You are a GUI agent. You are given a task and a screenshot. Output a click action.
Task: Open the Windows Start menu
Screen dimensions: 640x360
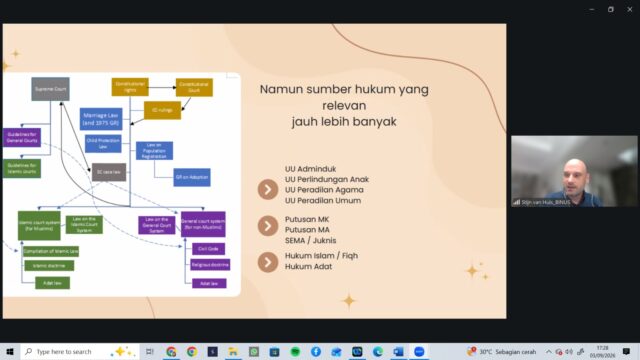pos(10,351)
